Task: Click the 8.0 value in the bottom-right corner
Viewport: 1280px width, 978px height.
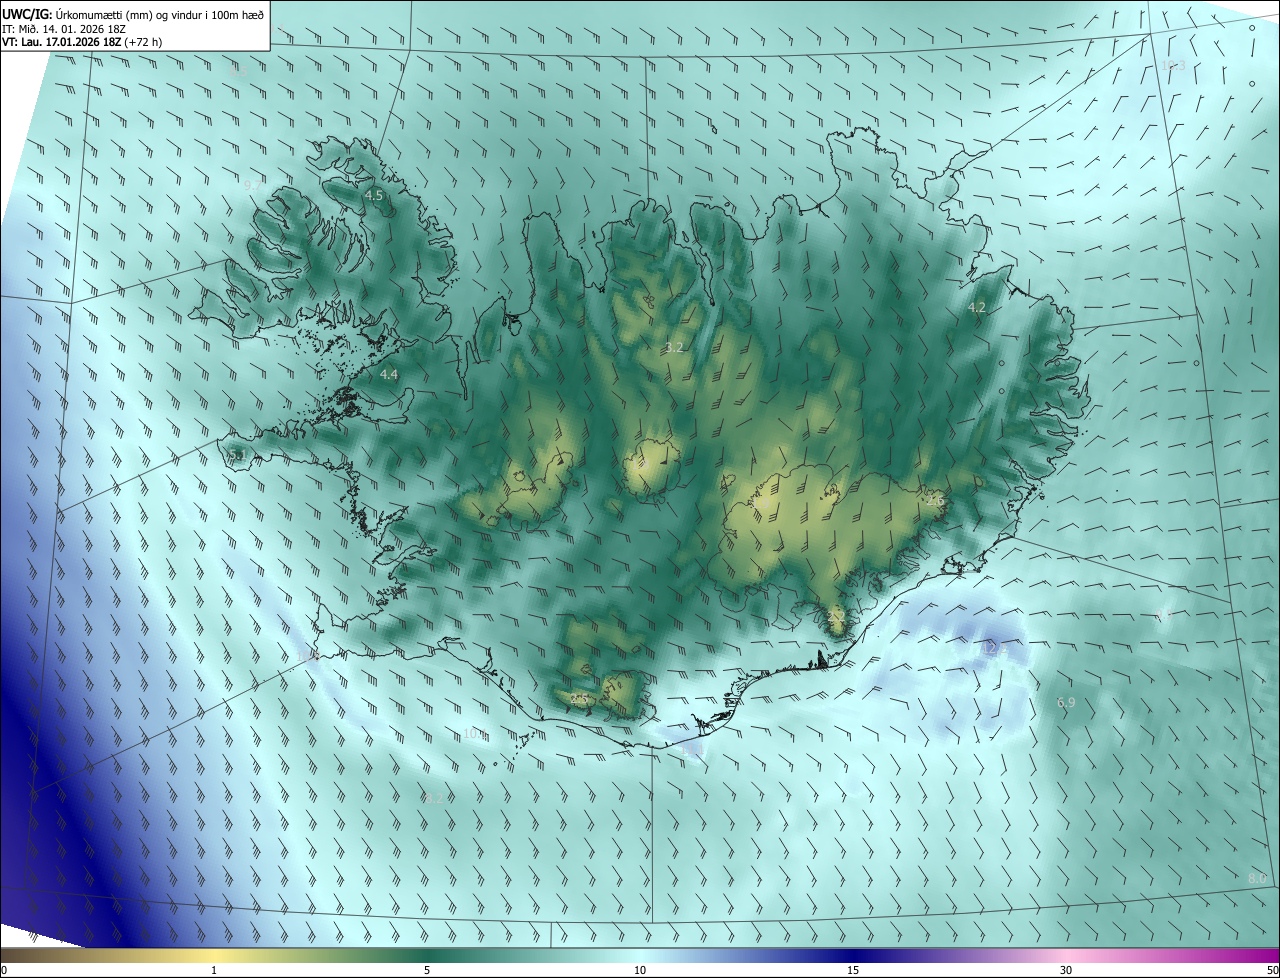Action: [1257, 878]
